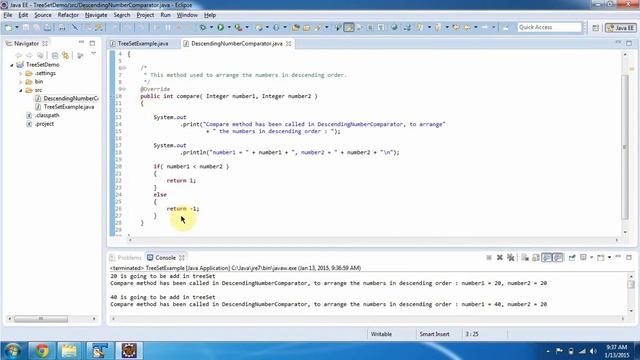Open Google Chrome from the taskbar

(x=42, y=351)
